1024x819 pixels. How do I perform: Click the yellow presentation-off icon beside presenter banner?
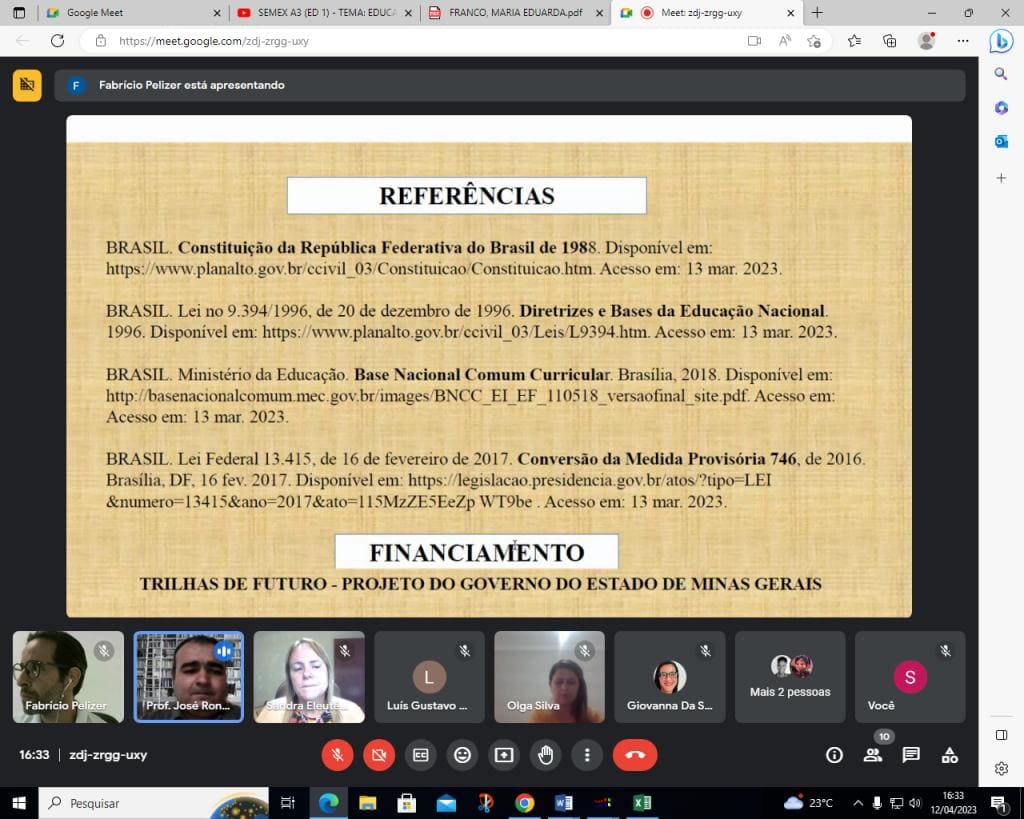pos(27,85)
